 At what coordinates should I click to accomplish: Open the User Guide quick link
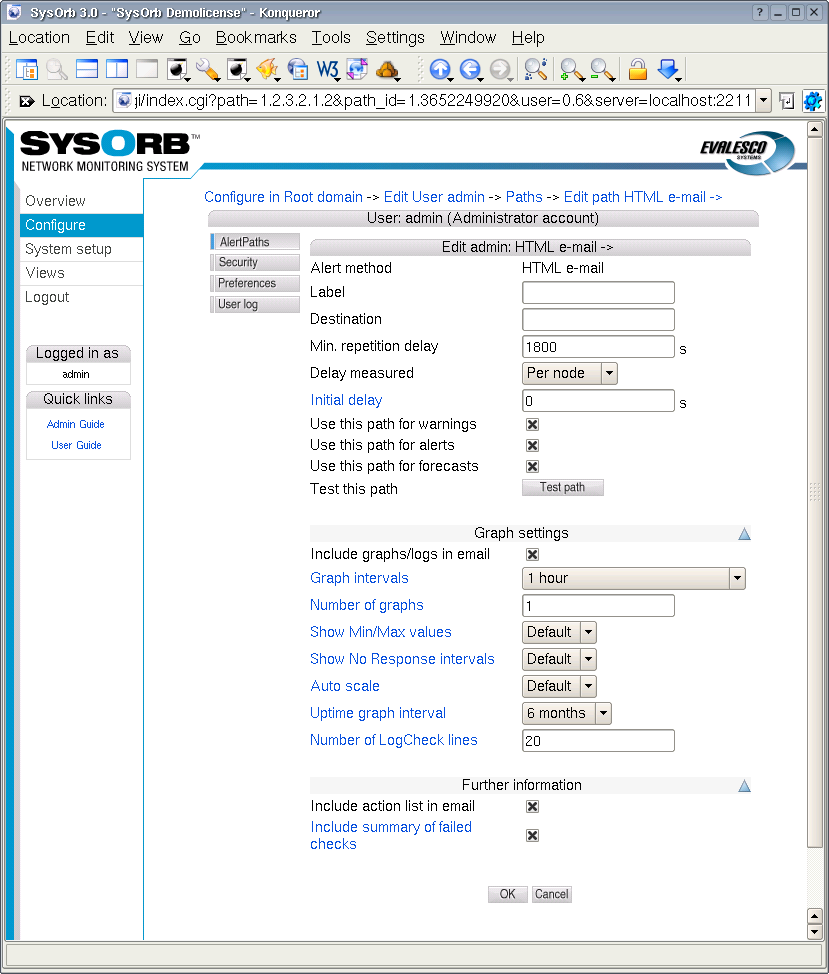pyautogui.click(x=76, y=445)
